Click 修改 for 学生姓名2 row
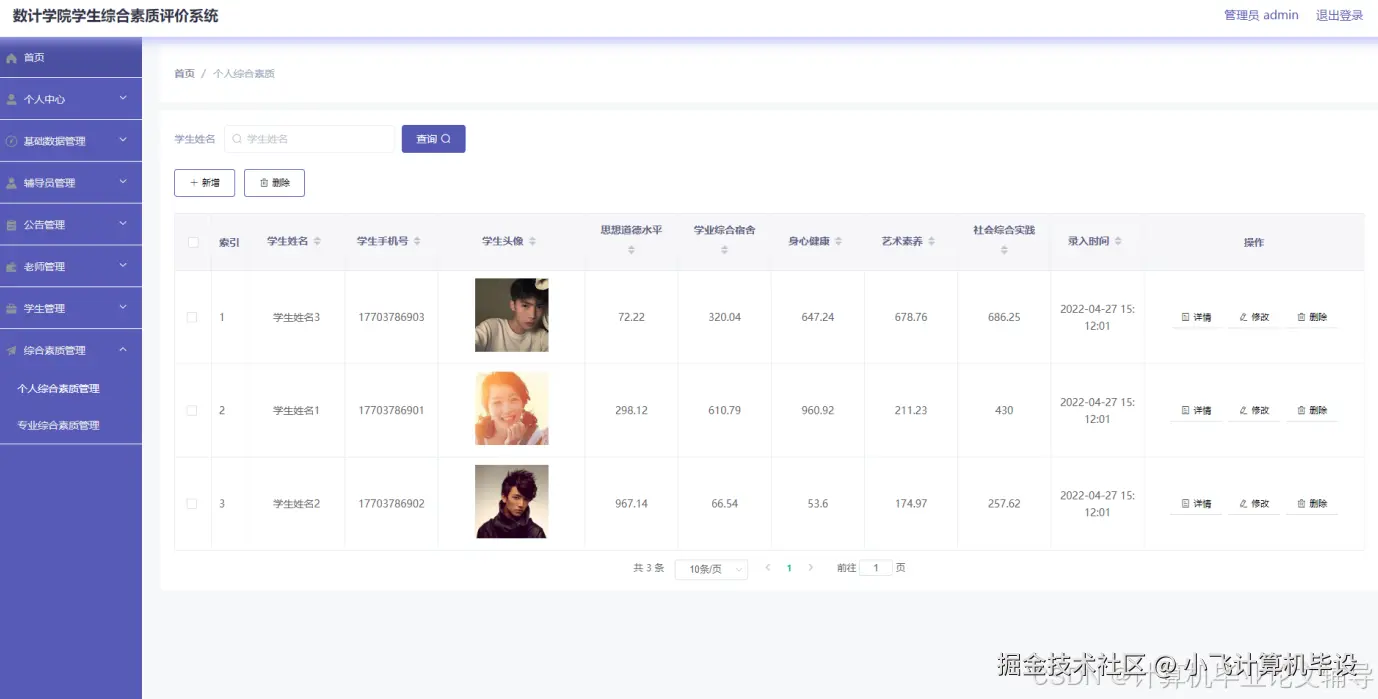Screen dimensions: 1378x699 point(1254,504)
